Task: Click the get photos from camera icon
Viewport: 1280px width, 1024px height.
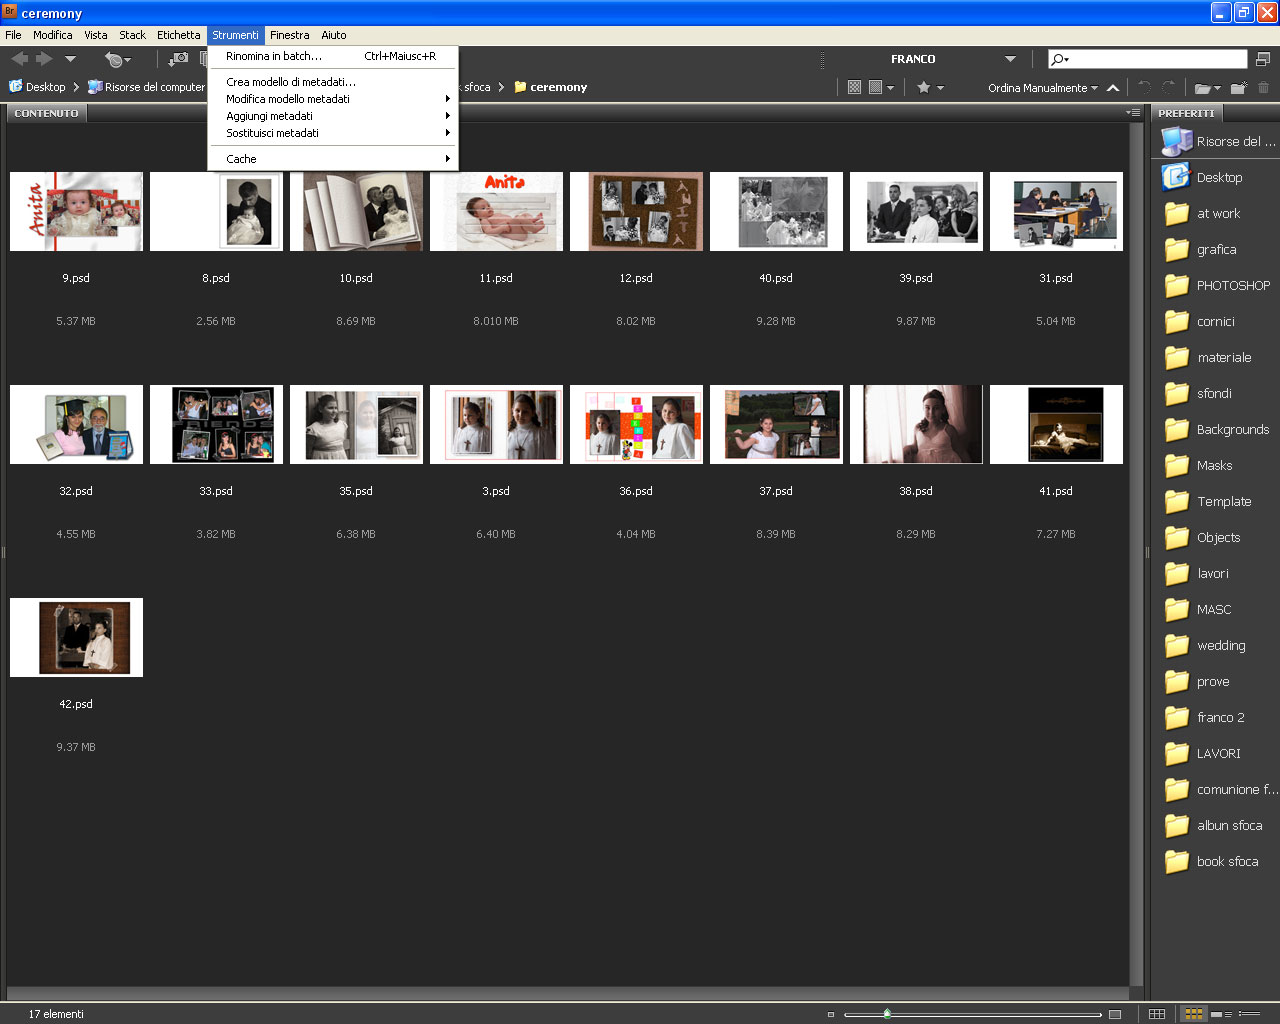Action: coord(179,59)
